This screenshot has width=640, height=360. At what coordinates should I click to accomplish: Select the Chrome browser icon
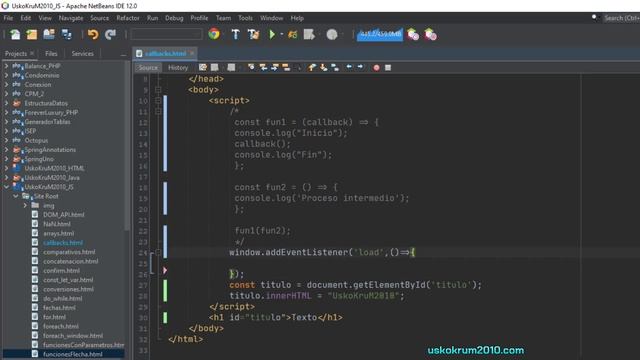[214, 34]
